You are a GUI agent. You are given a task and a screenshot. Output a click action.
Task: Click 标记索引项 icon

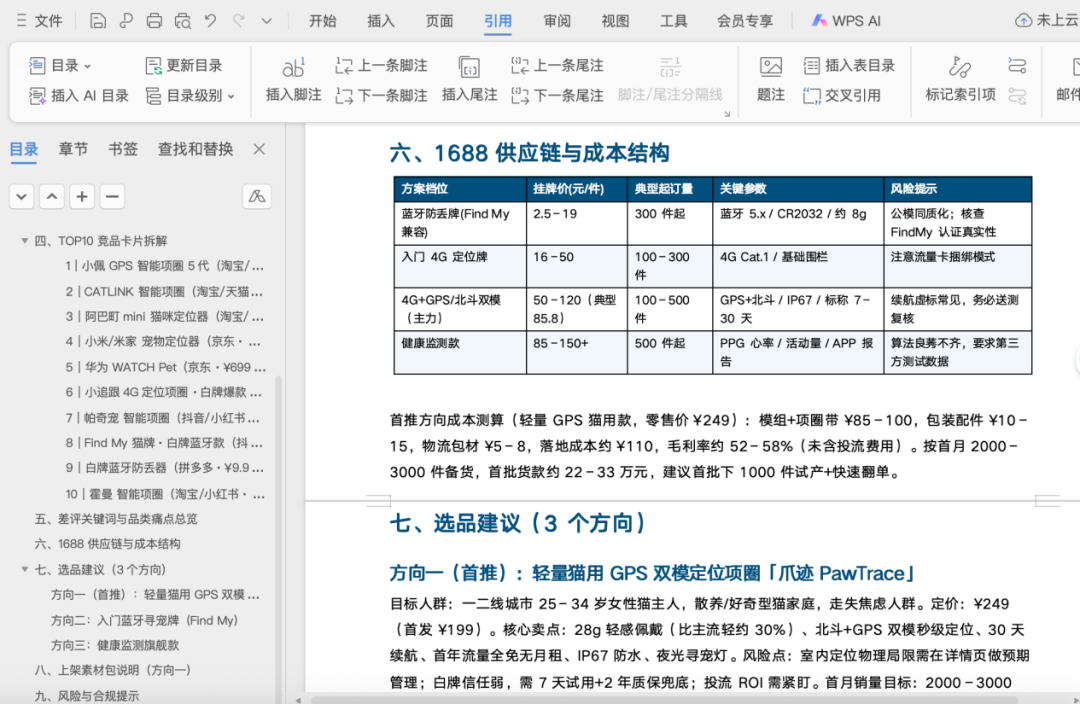click(960, 80)
